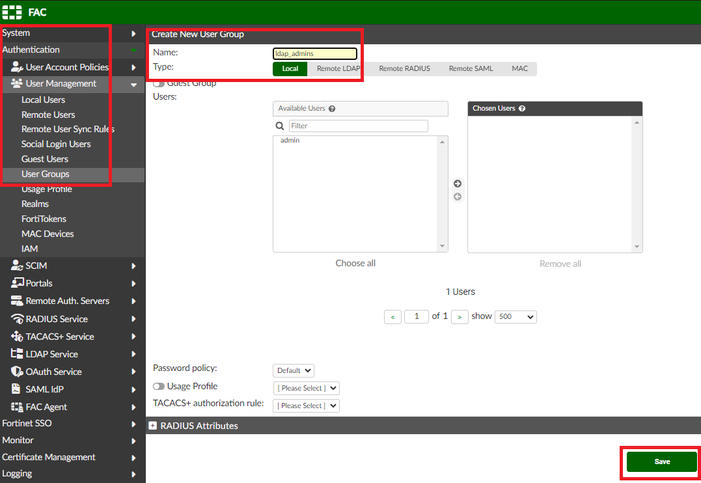Click the Name input field
The width and height of the screenshot is (701, 483).
315,54
